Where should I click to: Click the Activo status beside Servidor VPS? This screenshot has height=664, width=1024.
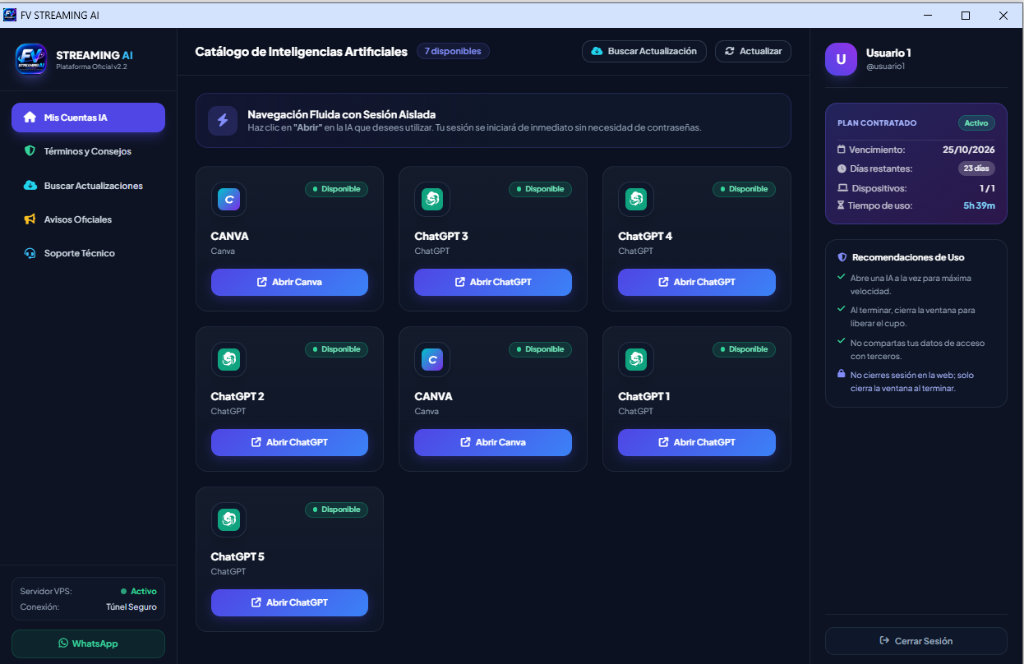[138, 592]
